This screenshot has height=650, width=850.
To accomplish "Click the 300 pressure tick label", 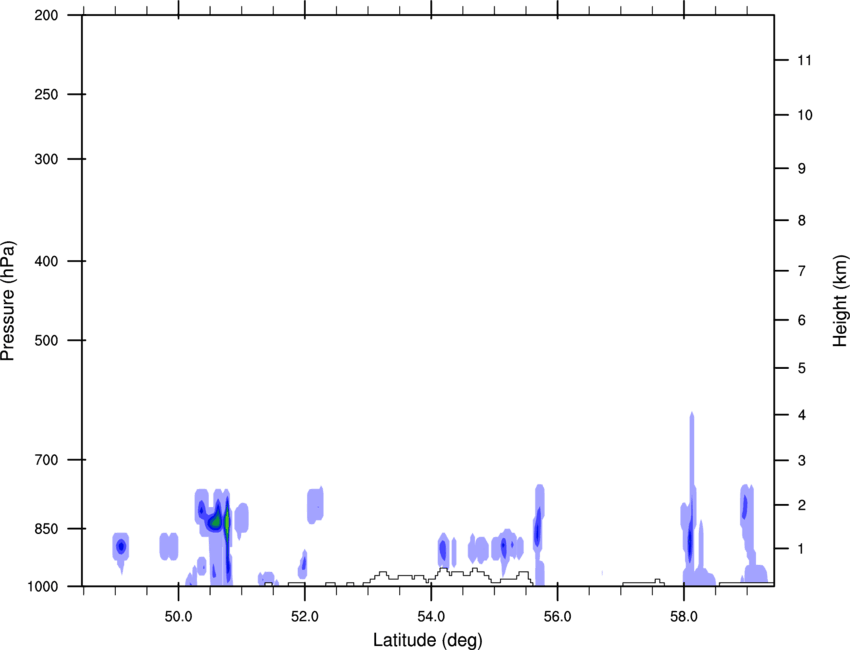I will [47, 159].
